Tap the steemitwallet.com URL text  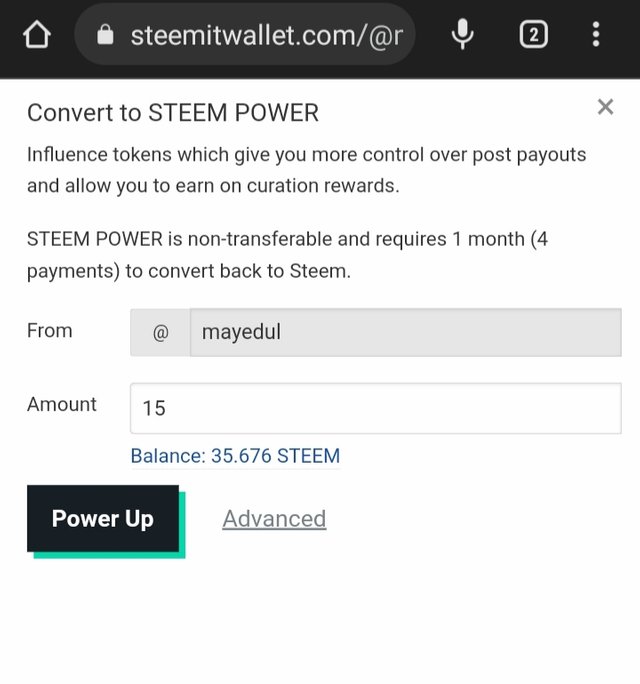click(x=265, y=36)
